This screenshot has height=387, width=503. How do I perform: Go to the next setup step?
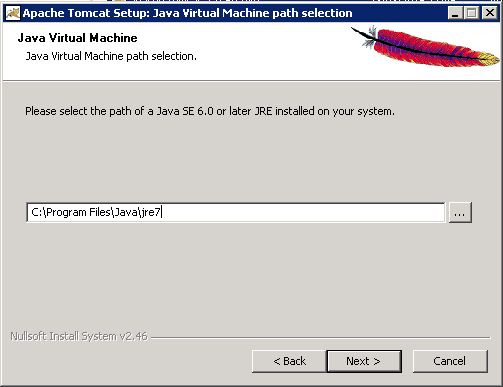pos(364,361)
